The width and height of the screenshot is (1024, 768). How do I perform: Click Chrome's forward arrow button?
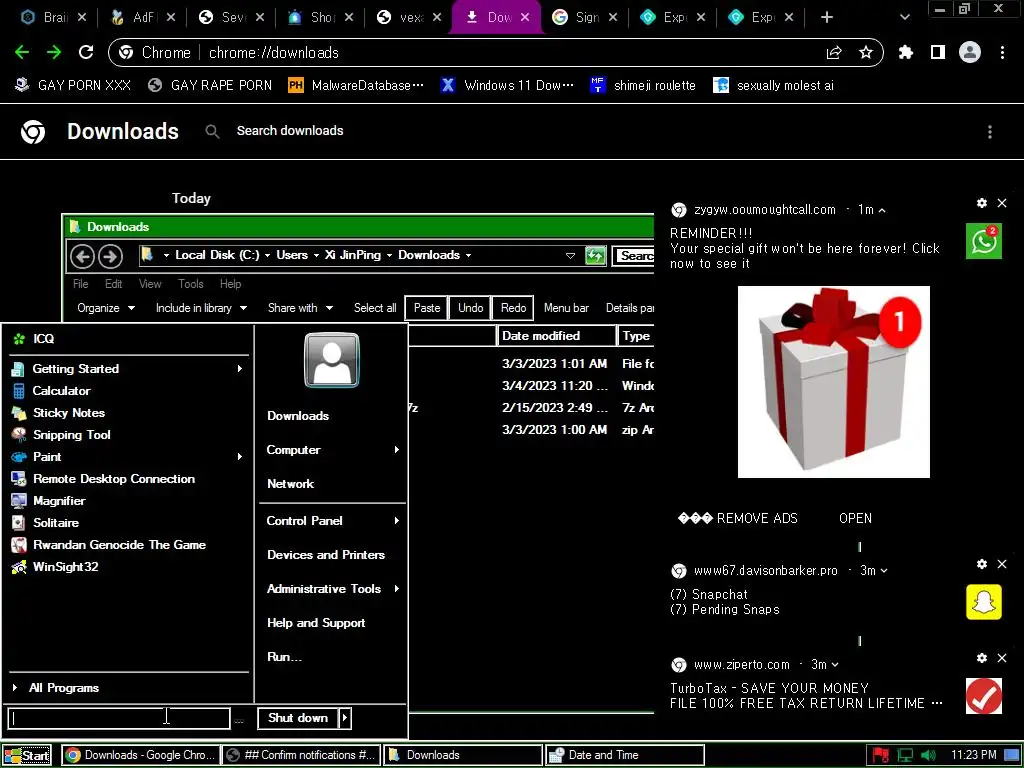[x=54, y=52]
